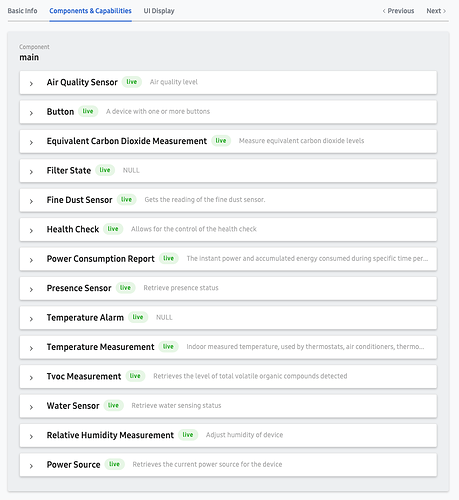Expand the Temperature Alarm chevron
The image size is (459, 500).
(31, 319)
